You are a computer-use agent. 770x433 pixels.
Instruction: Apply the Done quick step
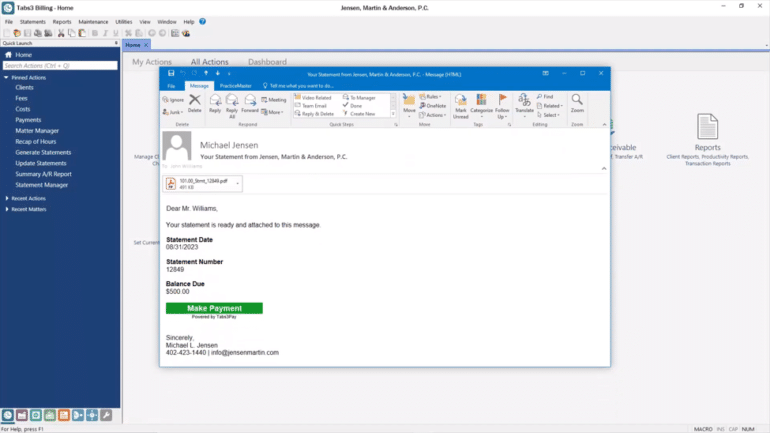pyautogui.click(x=353, y=106)
